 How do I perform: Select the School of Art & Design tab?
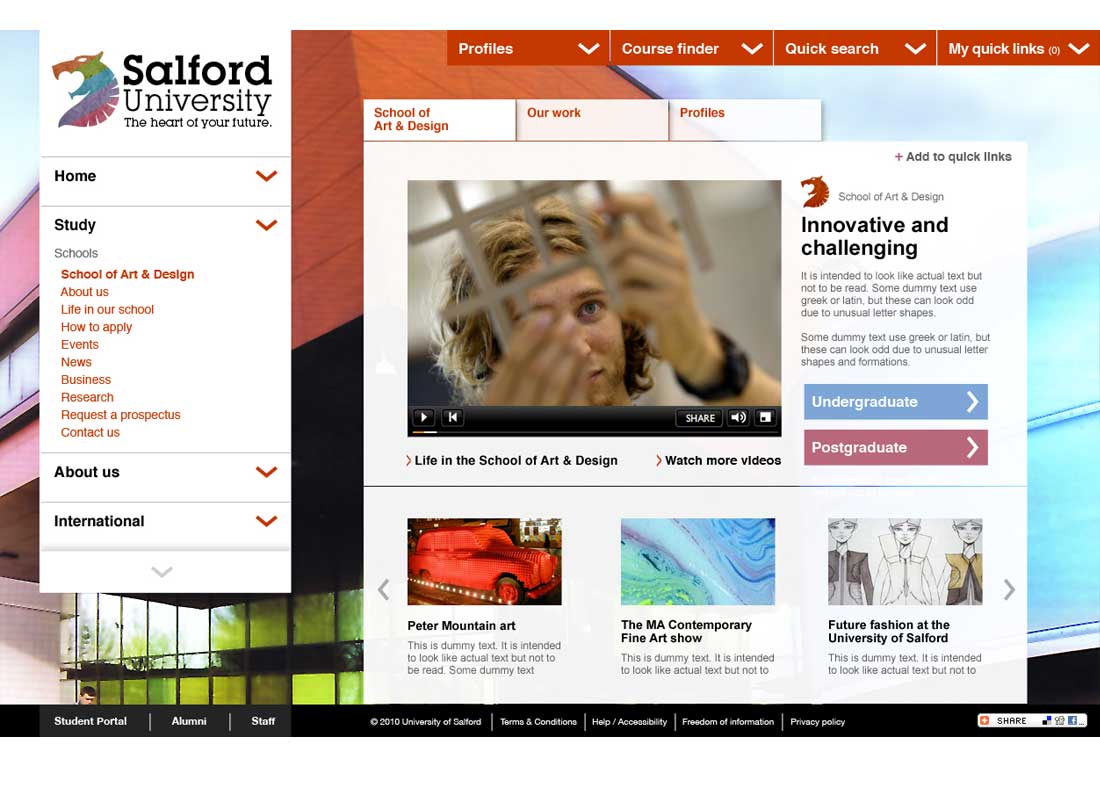[439, 119]
